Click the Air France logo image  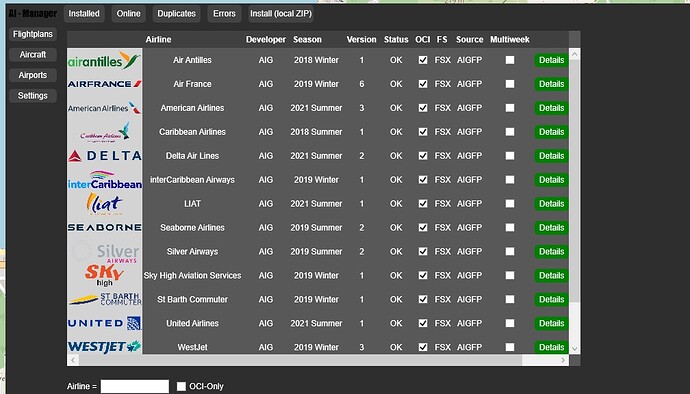click(104, 84)
